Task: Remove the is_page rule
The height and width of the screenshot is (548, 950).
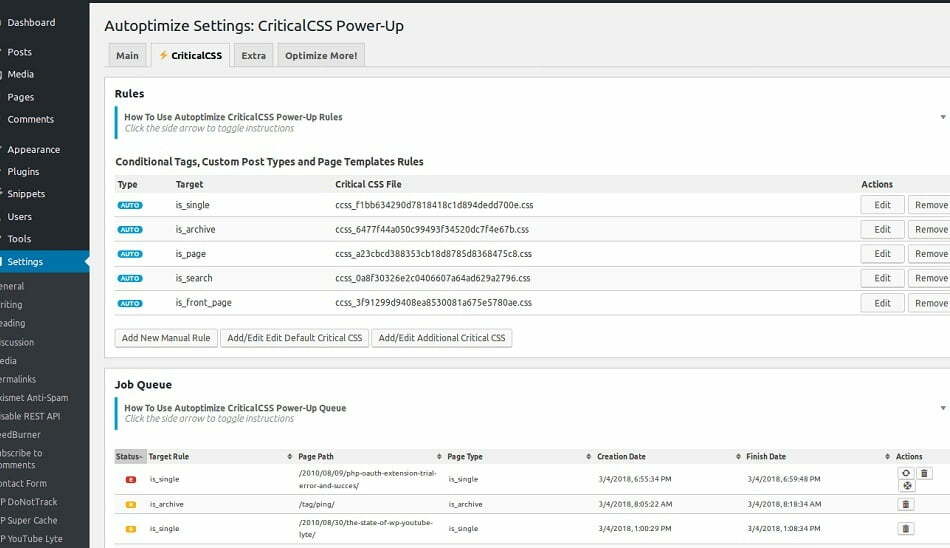Action: click(x=929, y=253)
